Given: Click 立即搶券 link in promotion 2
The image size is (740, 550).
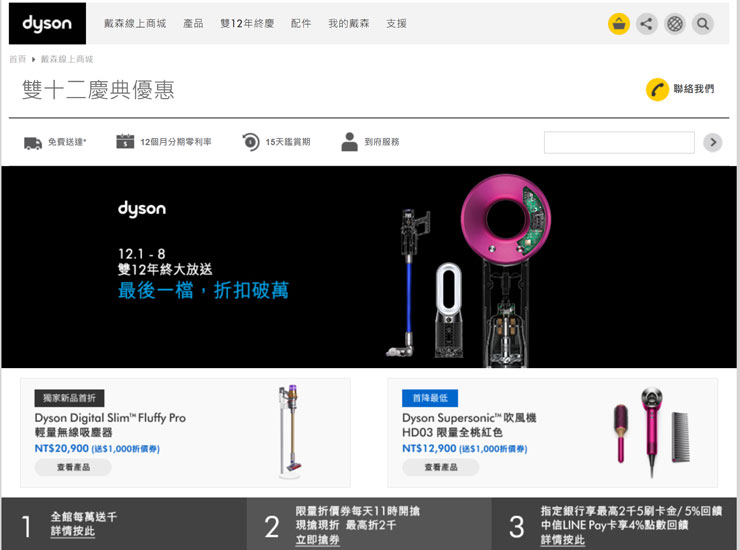Looking at the screenshot, I should [x=317, y=540].
